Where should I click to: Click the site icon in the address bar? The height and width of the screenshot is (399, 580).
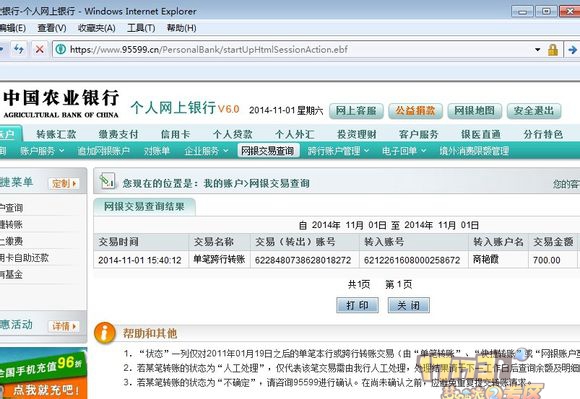pyautogui.click(x=61, y=49)
